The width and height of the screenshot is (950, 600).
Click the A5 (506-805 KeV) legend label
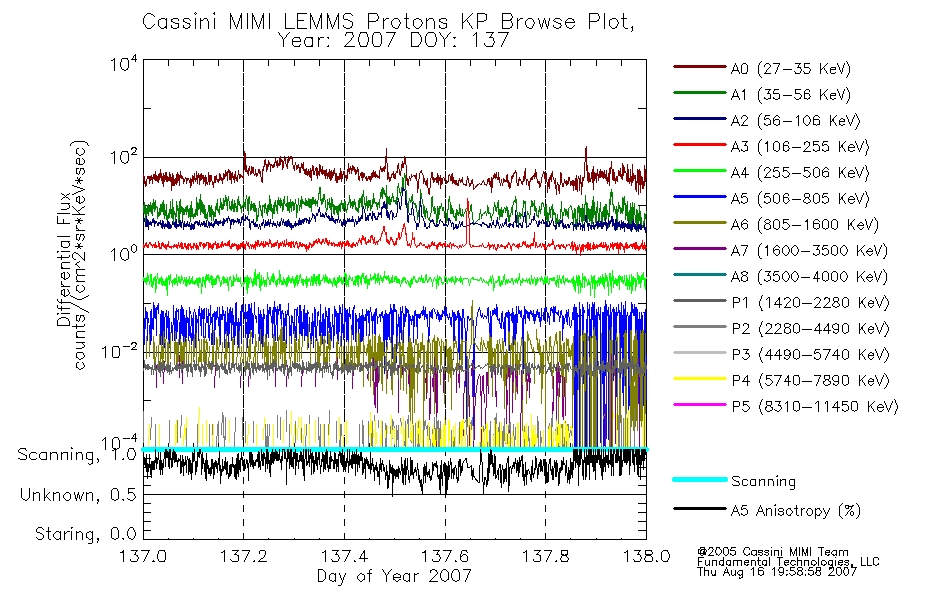pos(800,199)
